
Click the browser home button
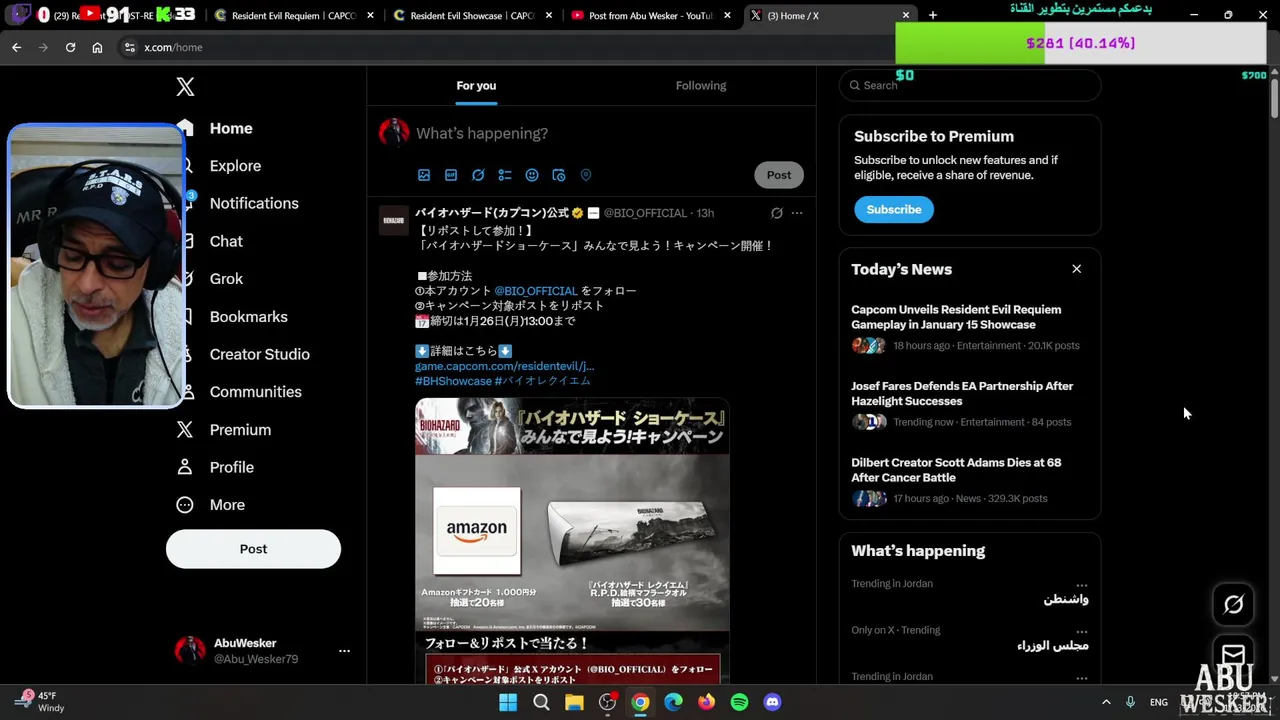(97, 47)
